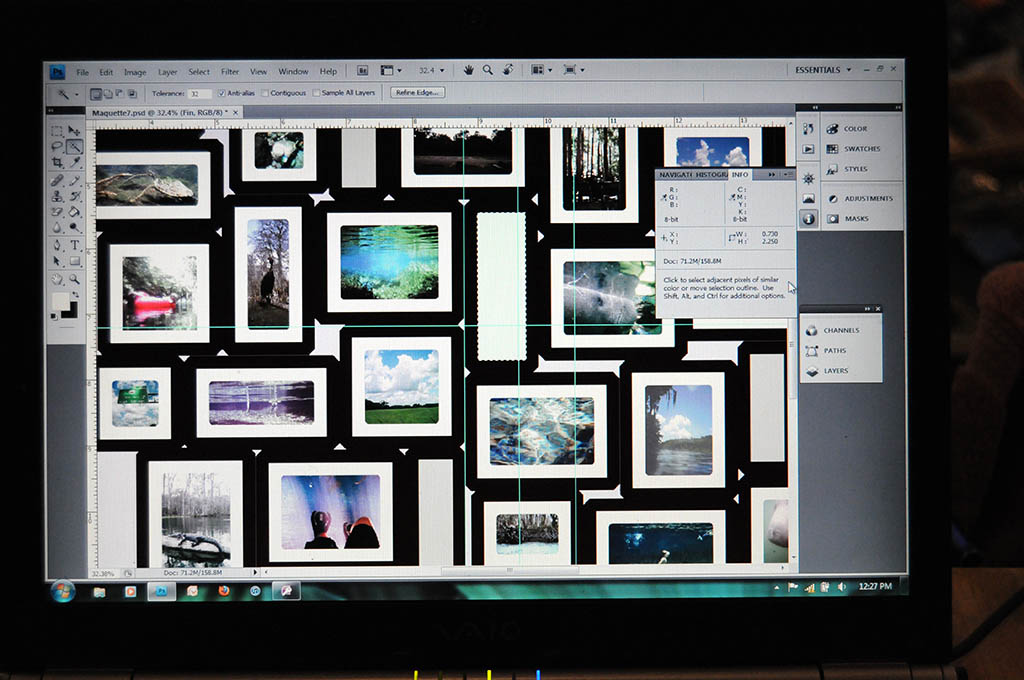Launch Adobe Bridge from the application bar
1024x680 pixels.
[x=362, y=71]
